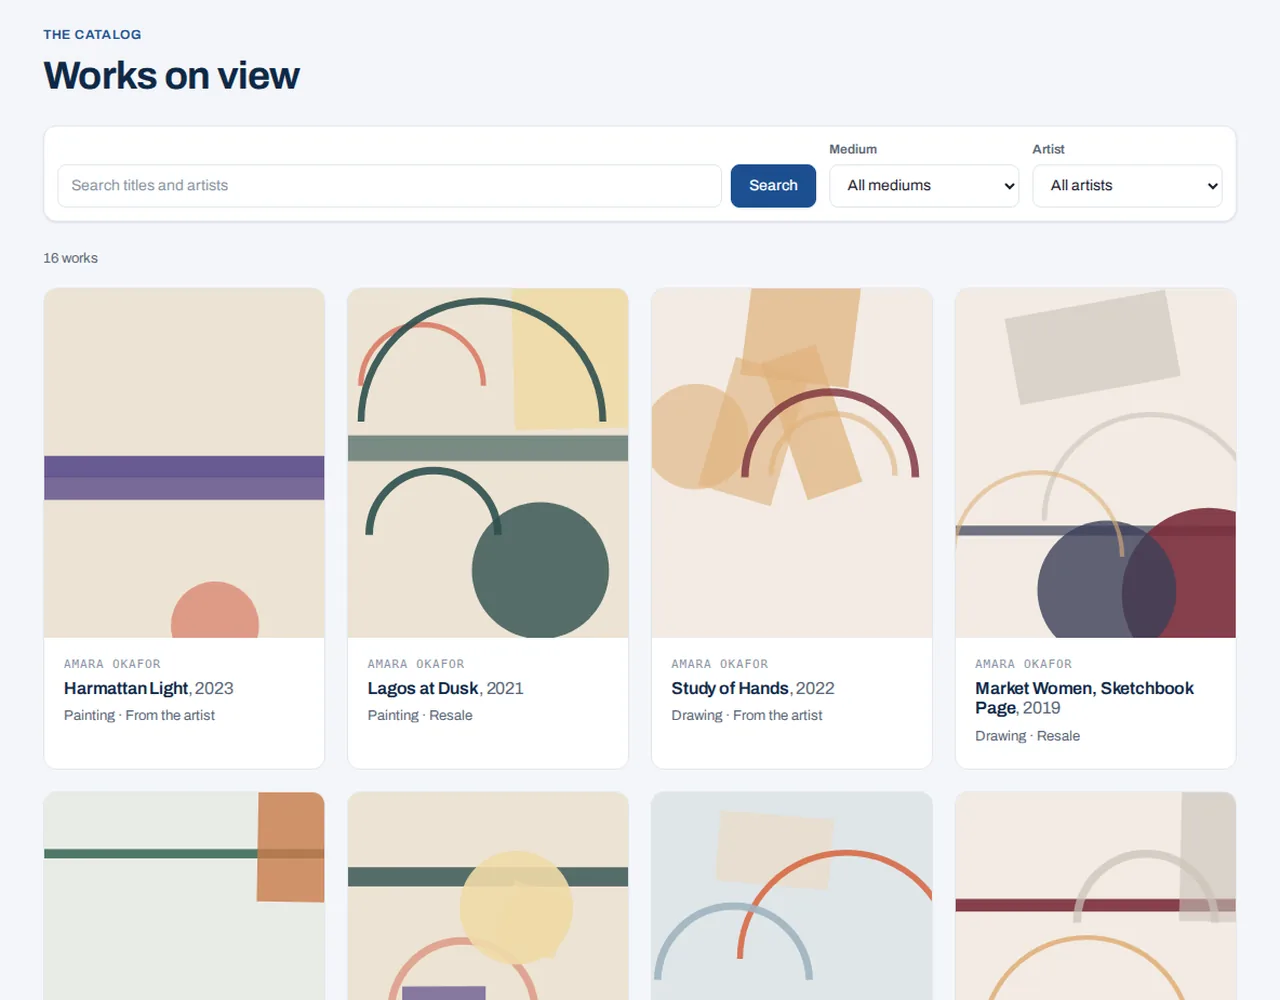Click the Search button
The image size is (1280, 1000).
[773, 186]
